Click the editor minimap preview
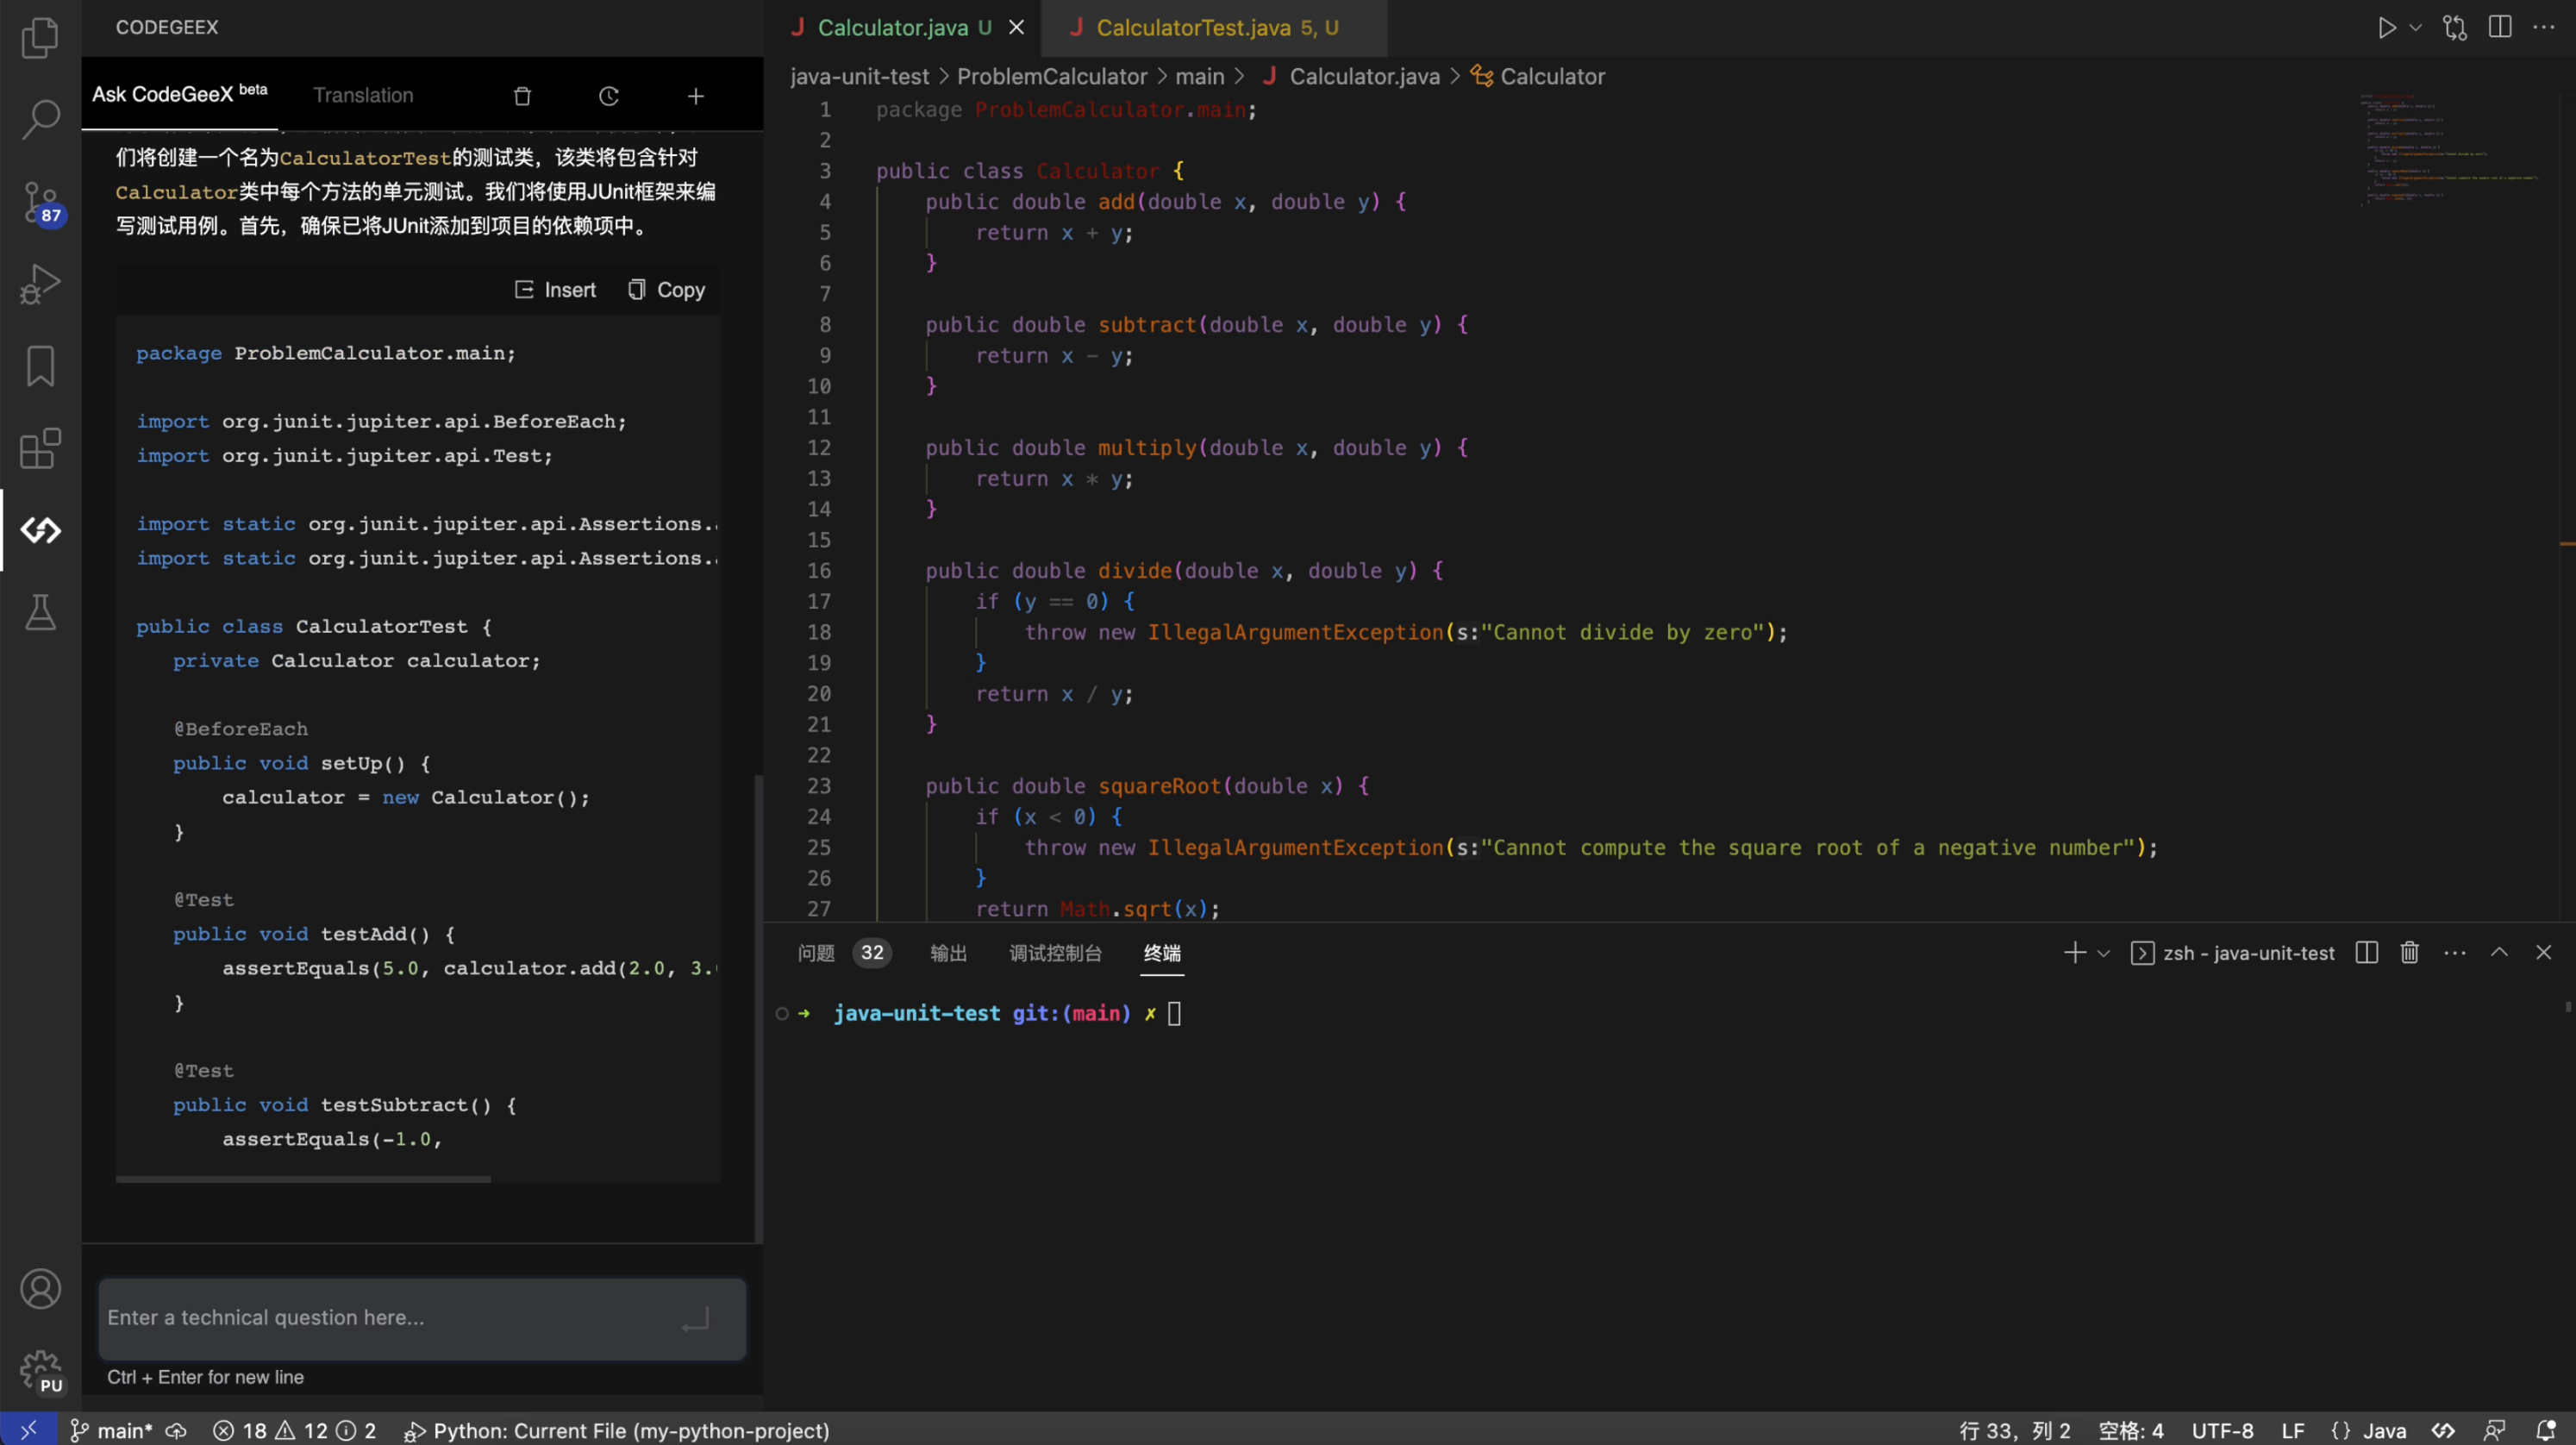Viewport: 2576px width, 1445px height. point(2450,150)
